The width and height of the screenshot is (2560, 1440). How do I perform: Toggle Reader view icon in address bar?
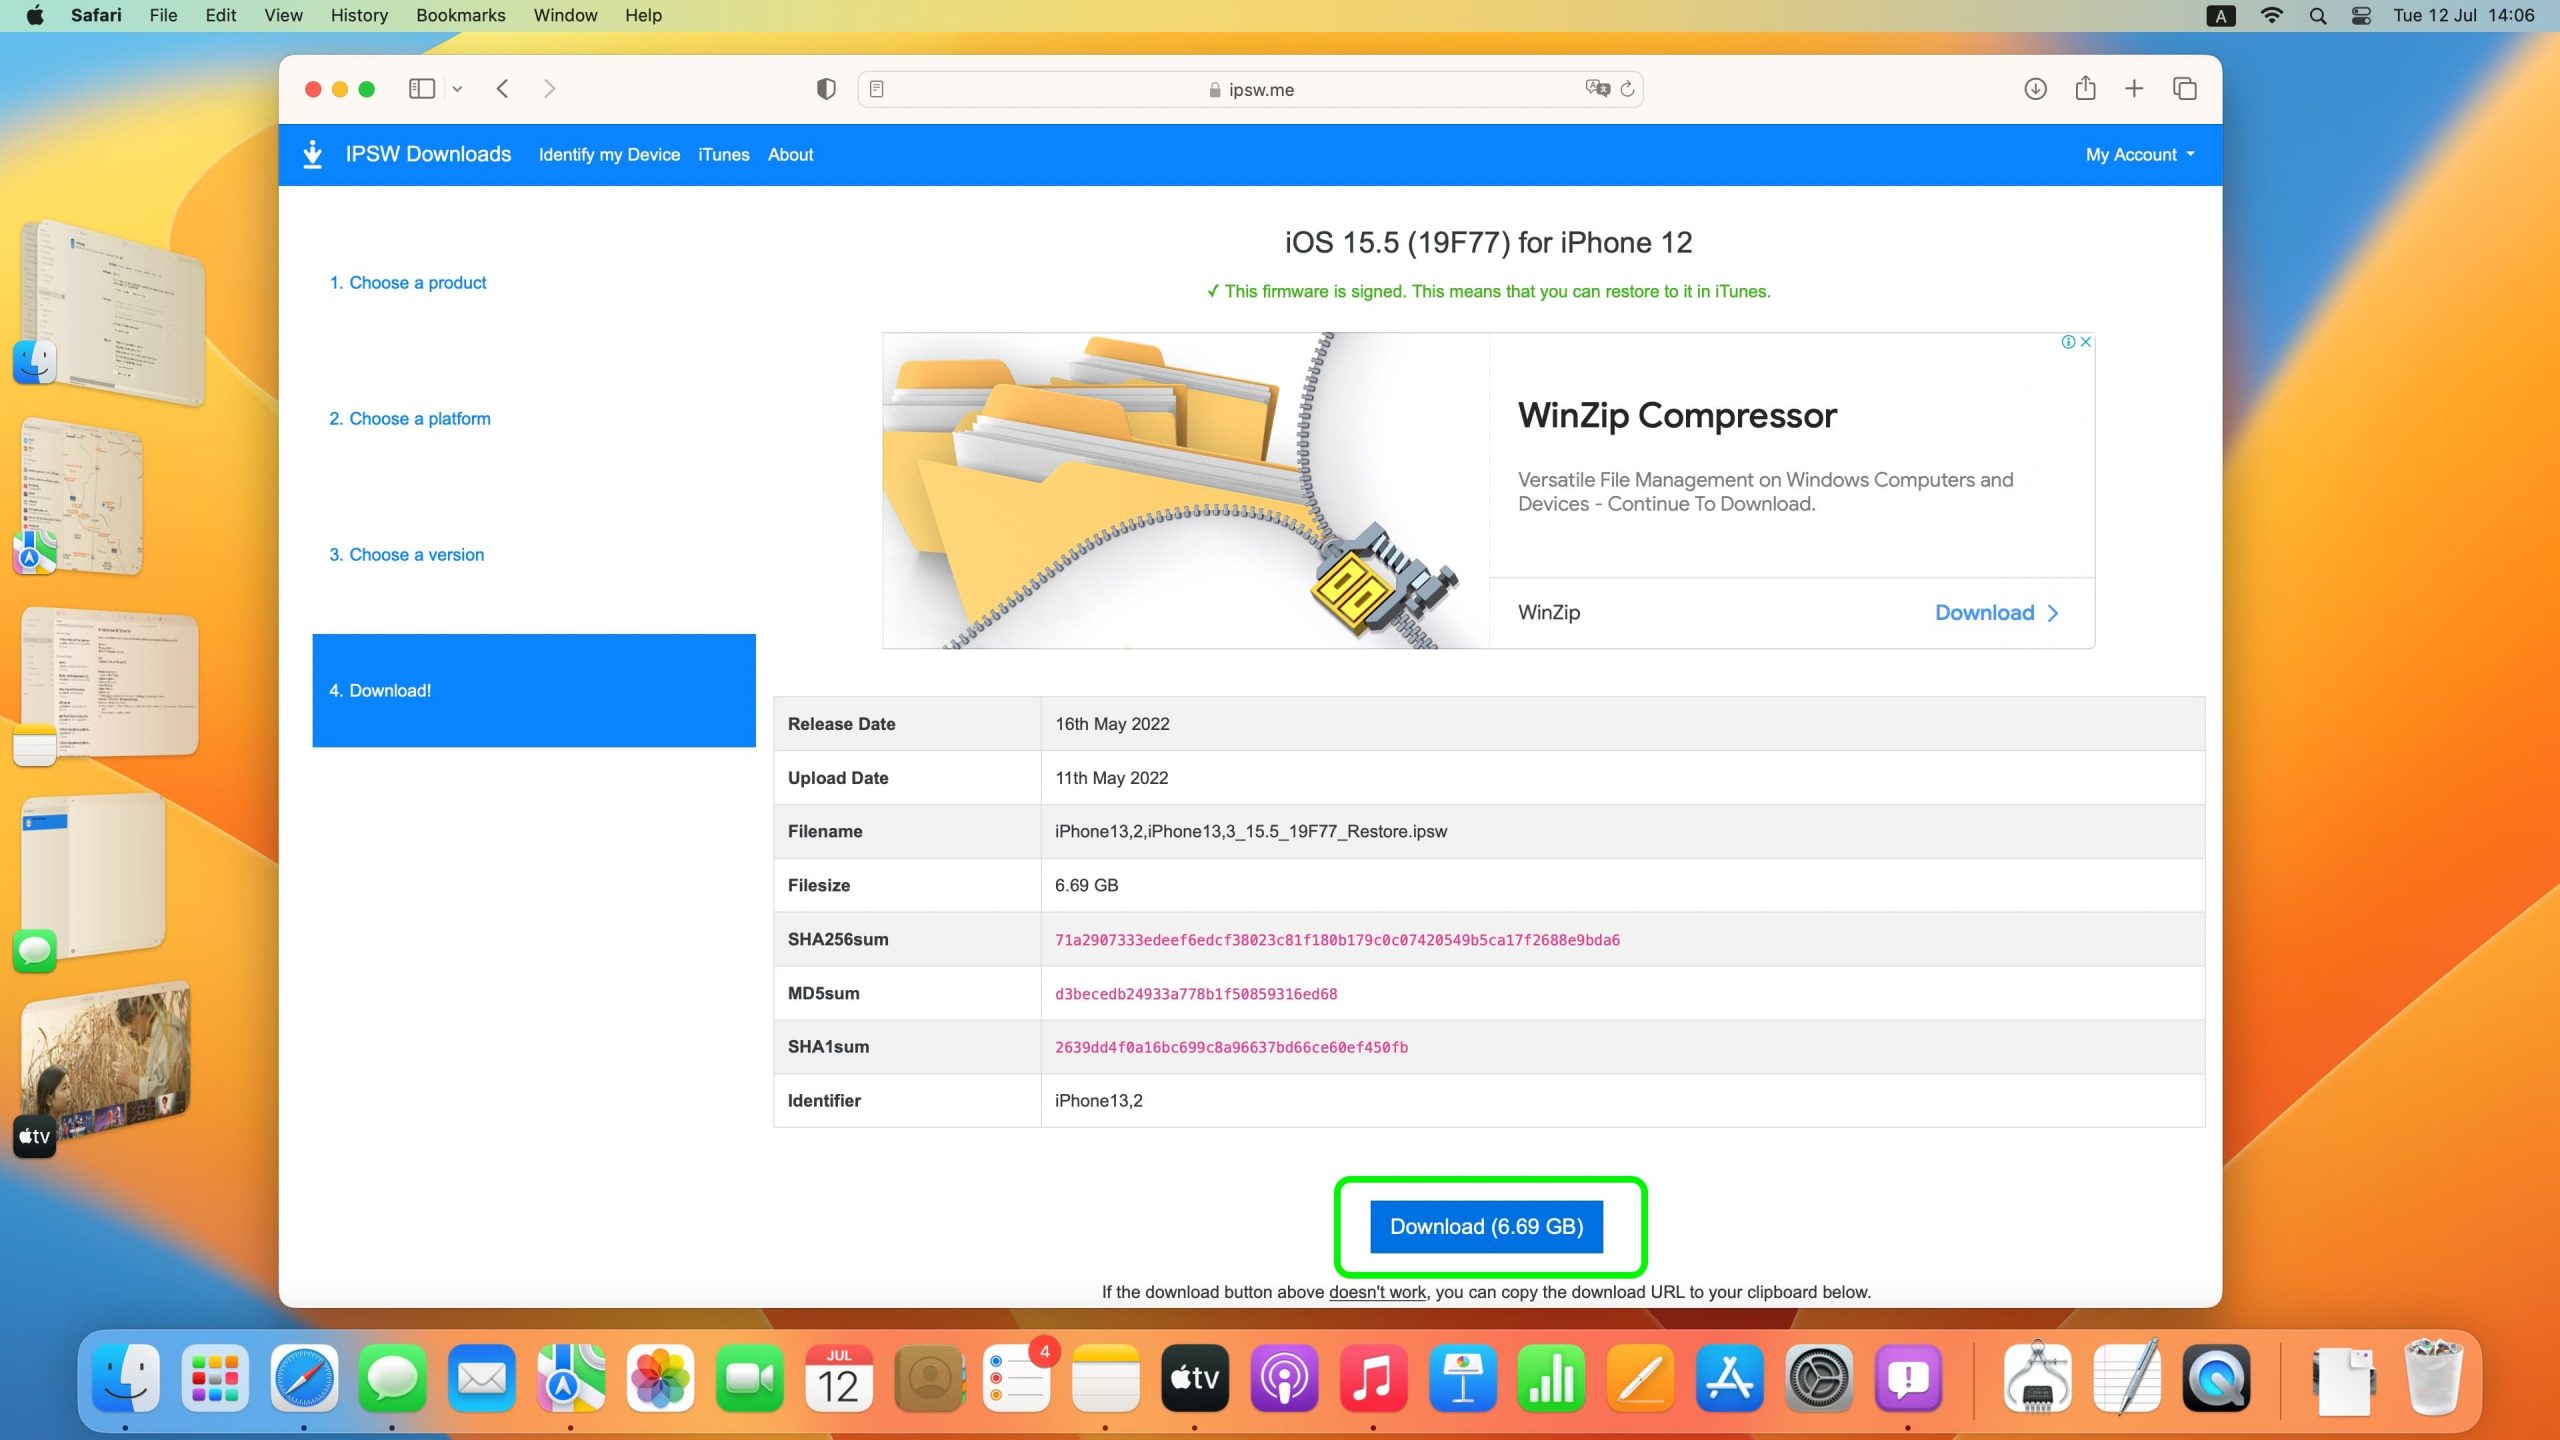(876, 89)
